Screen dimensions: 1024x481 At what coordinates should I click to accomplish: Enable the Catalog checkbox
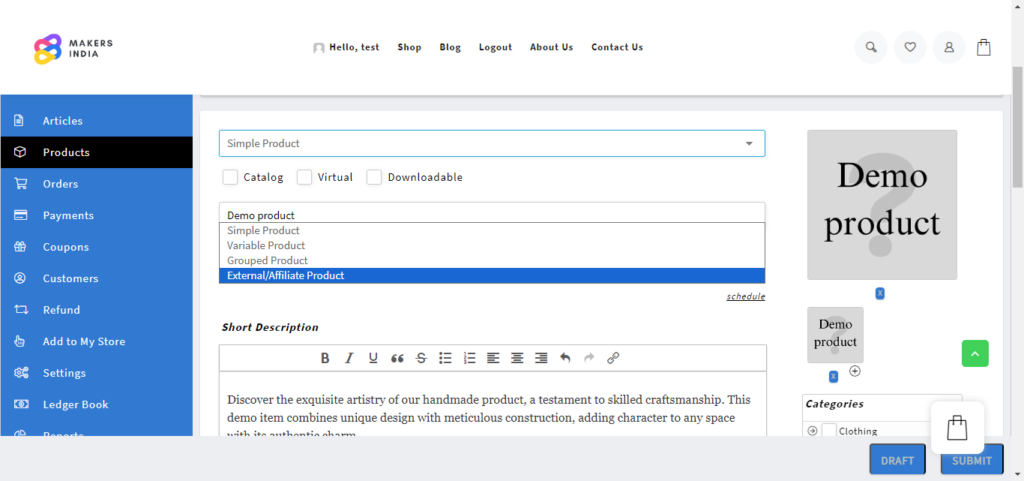click(230, 177)
